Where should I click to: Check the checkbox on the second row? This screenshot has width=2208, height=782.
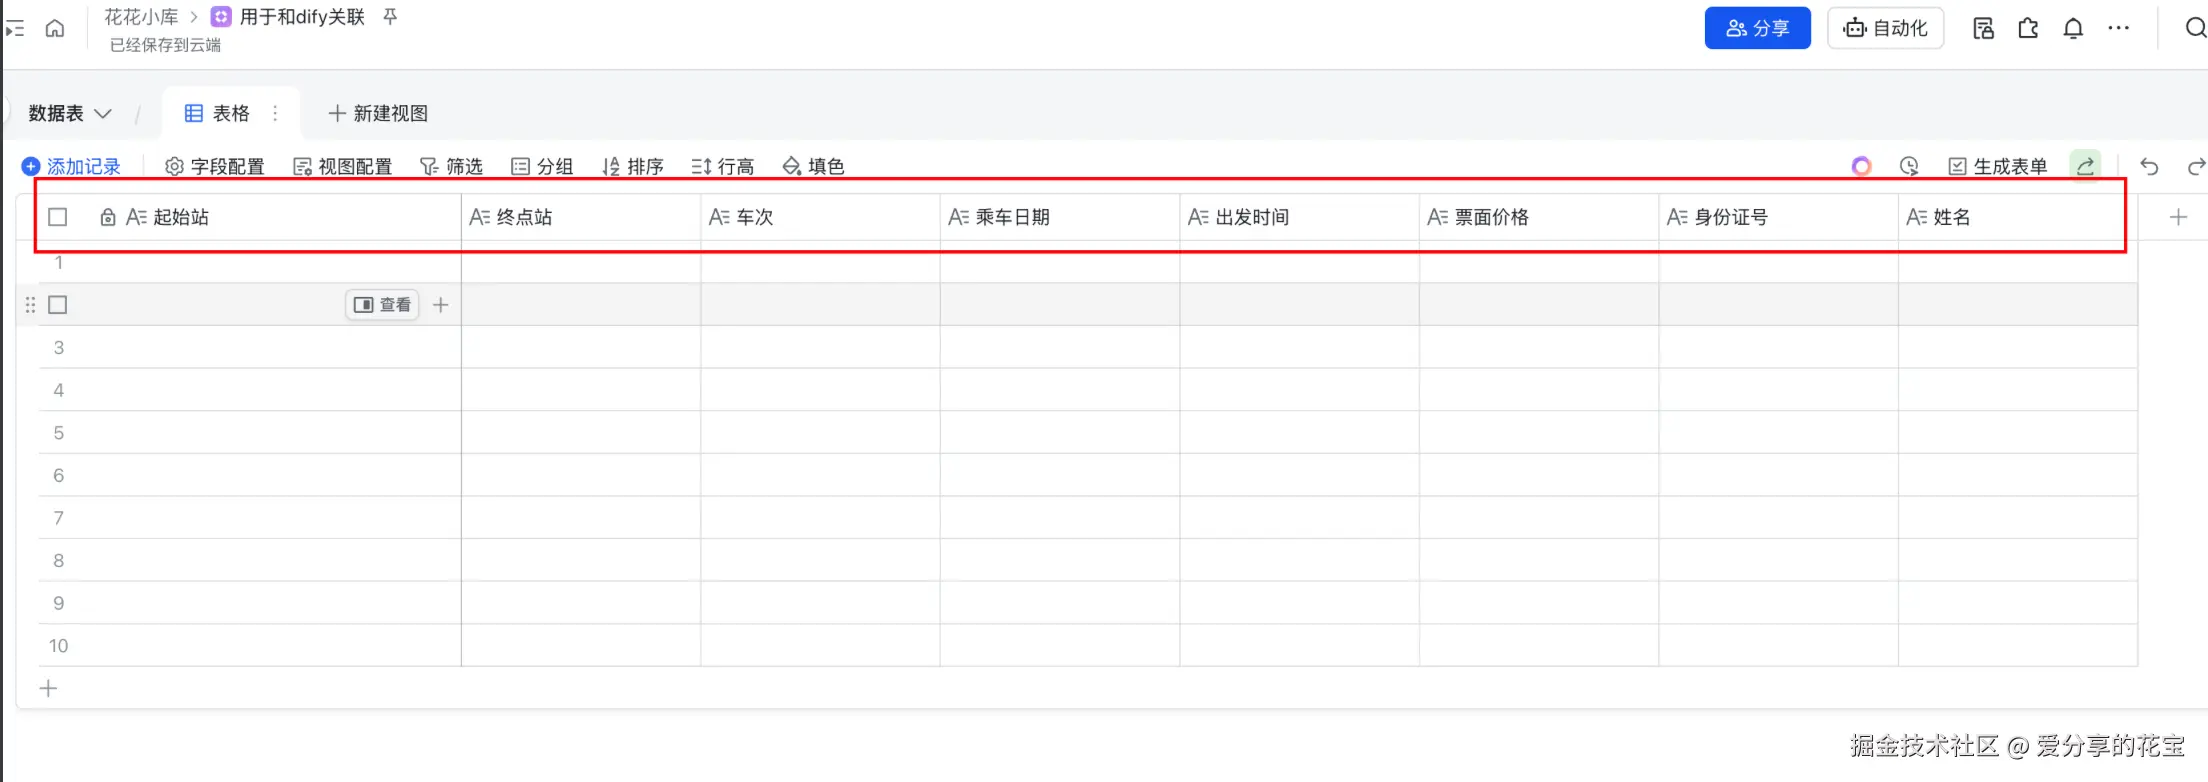58,305
